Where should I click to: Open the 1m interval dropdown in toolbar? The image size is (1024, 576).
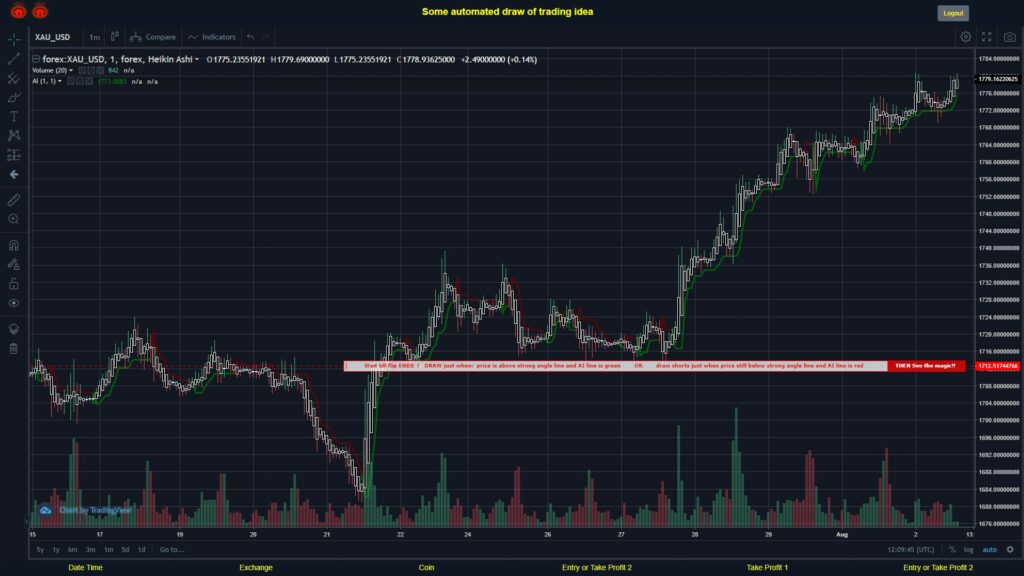pos(95,37)
